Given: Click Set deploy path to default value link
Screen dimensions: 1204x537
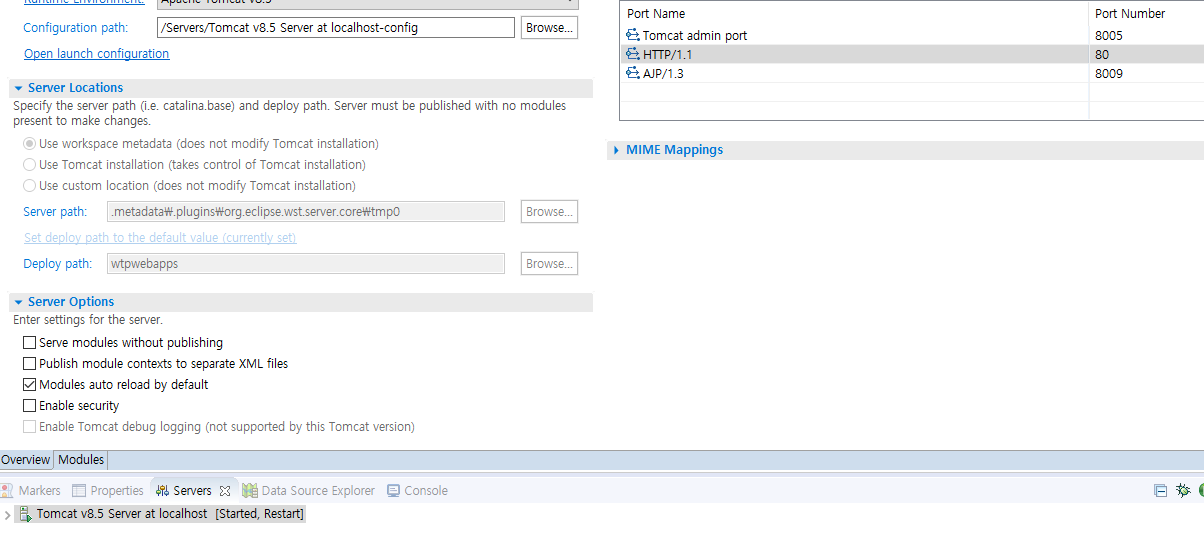Looking at the screenshot, I should [160, 238].
